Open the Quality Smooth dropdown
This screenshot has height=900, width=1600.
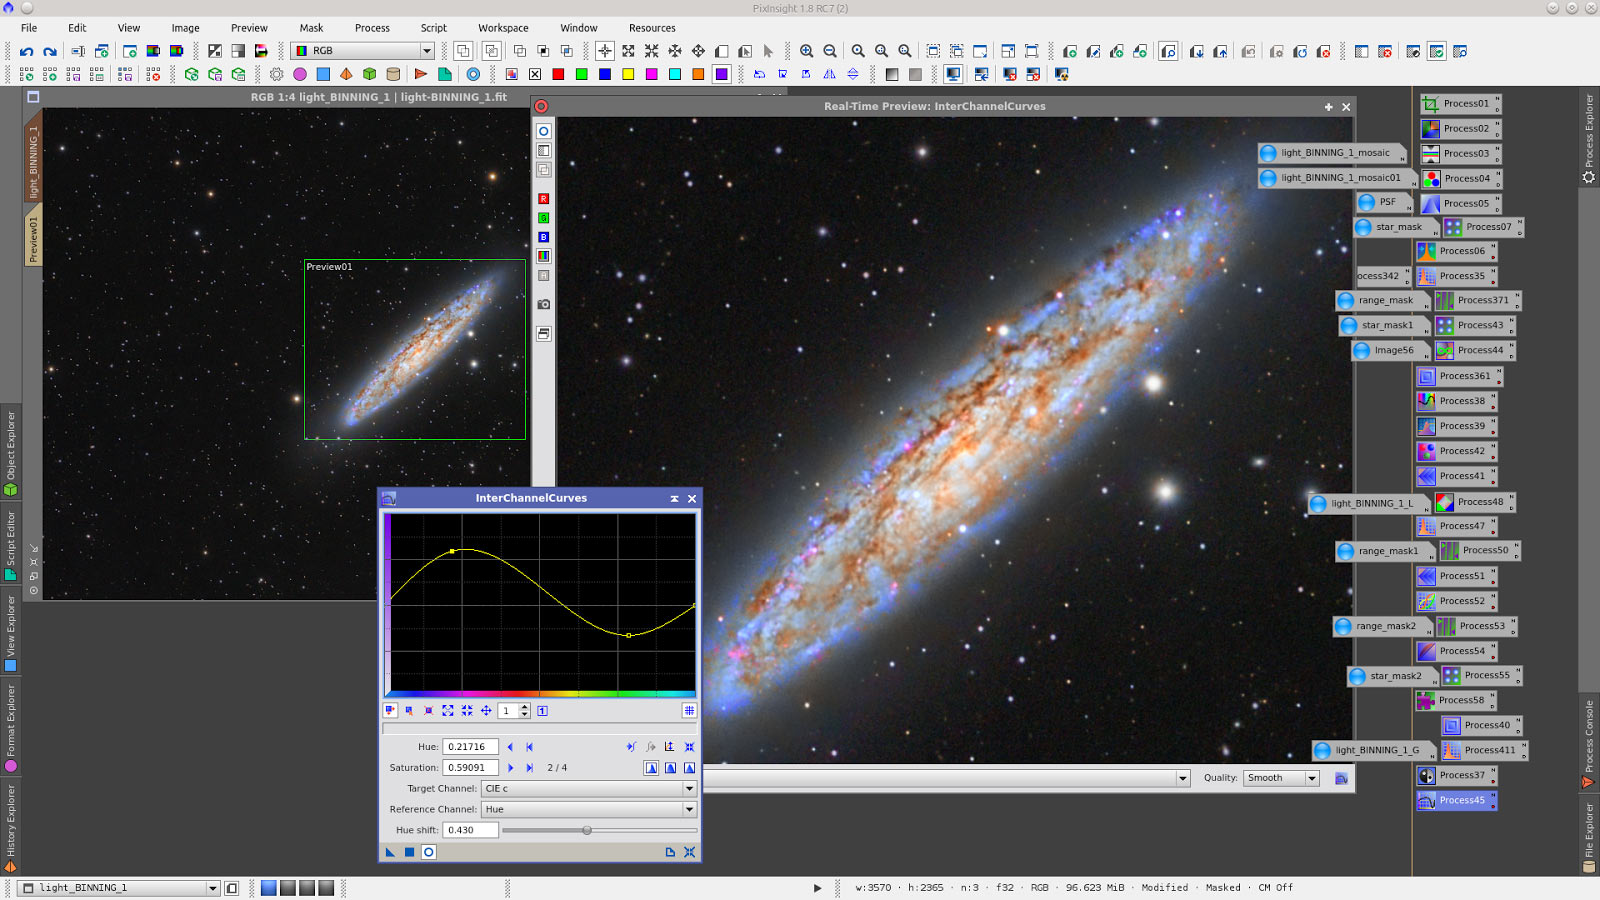point(1282,778)
